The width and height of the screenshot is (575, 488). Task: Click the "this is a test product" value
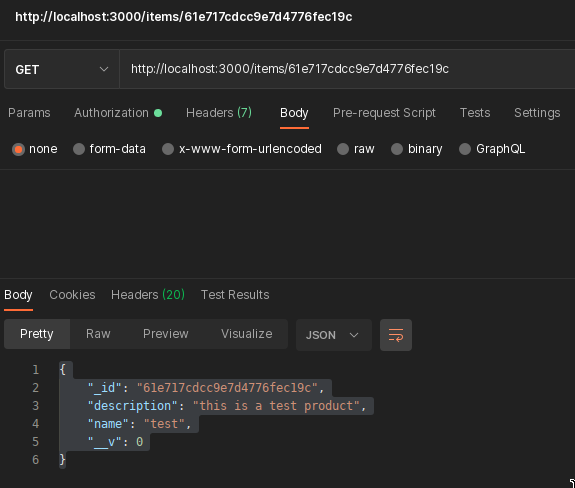(x=276, y=406)
